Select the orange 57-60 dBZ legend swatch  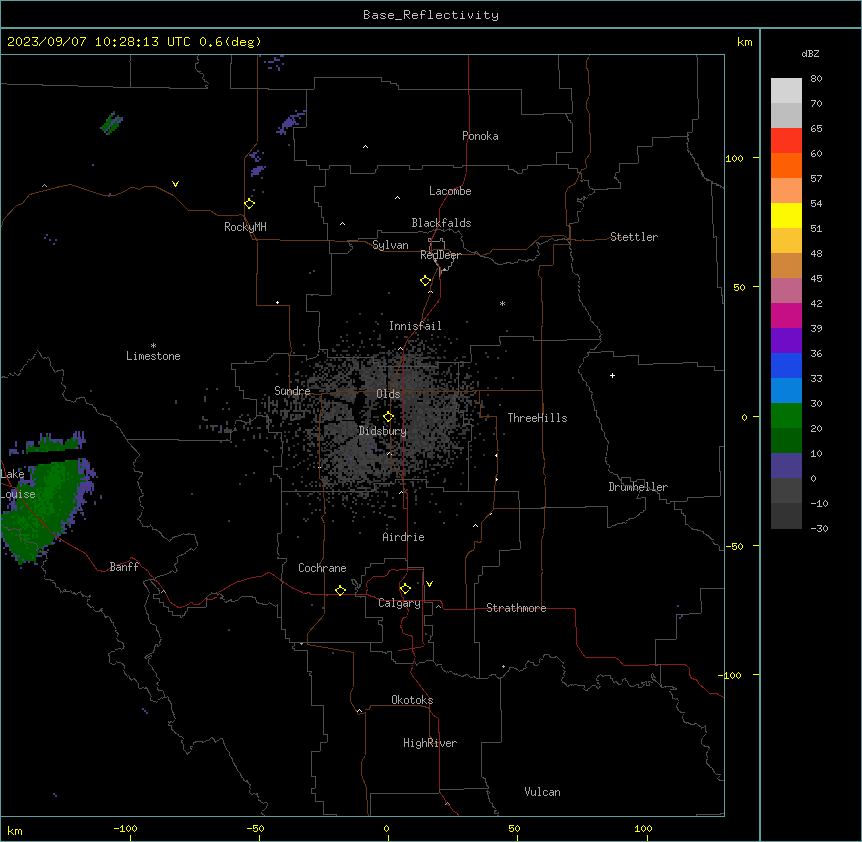point(786,165)
